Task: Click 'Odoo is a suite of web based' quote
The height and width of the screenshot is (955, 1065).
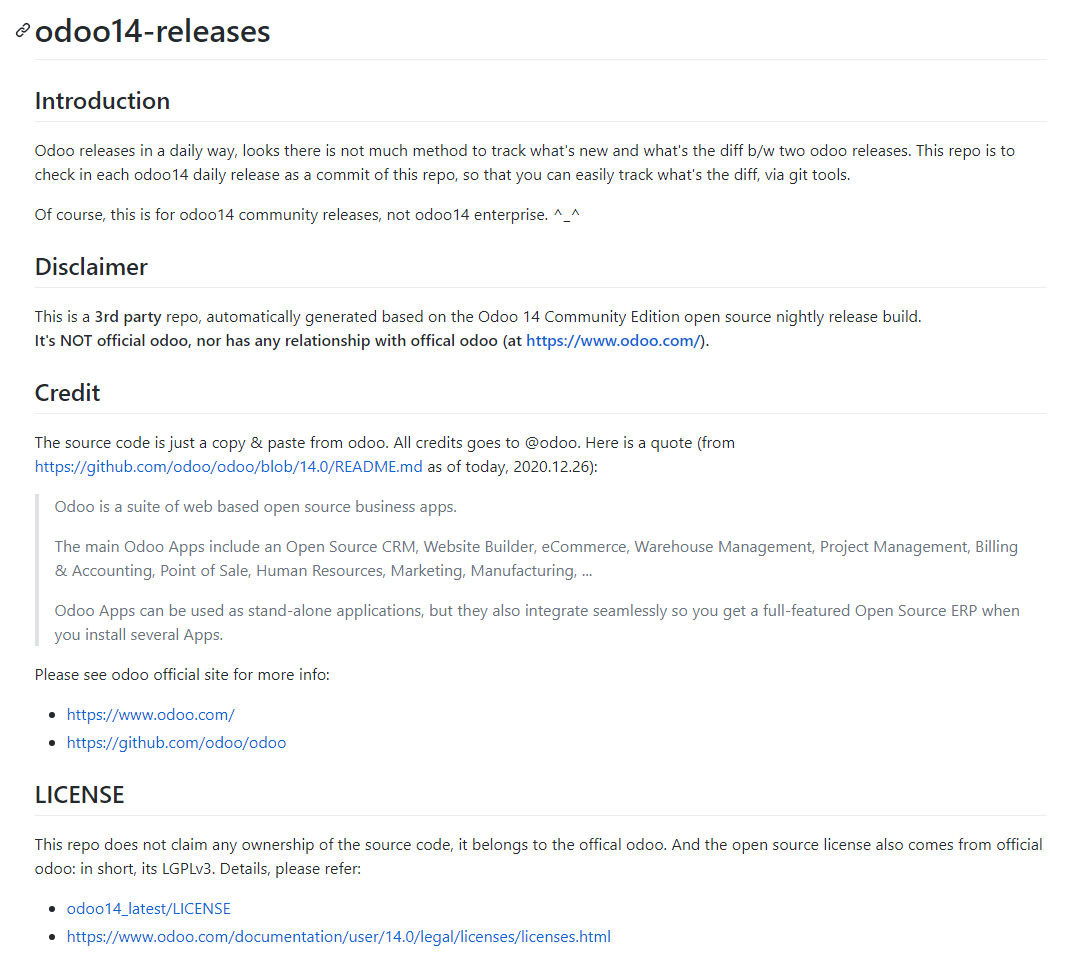Action: (x=255, y=507)
